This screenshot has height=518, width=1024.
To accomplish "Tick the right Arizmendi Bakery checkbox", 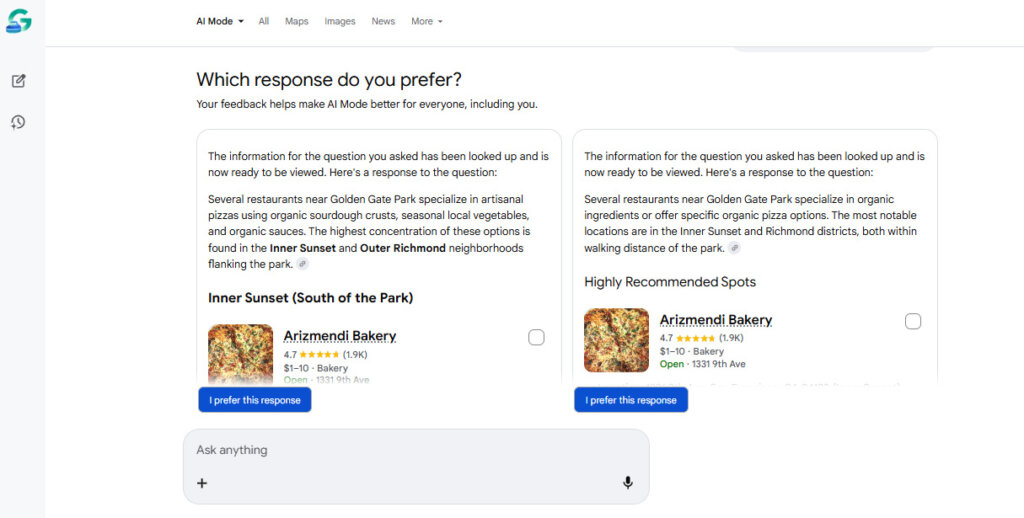I will [x=913, y=322].
